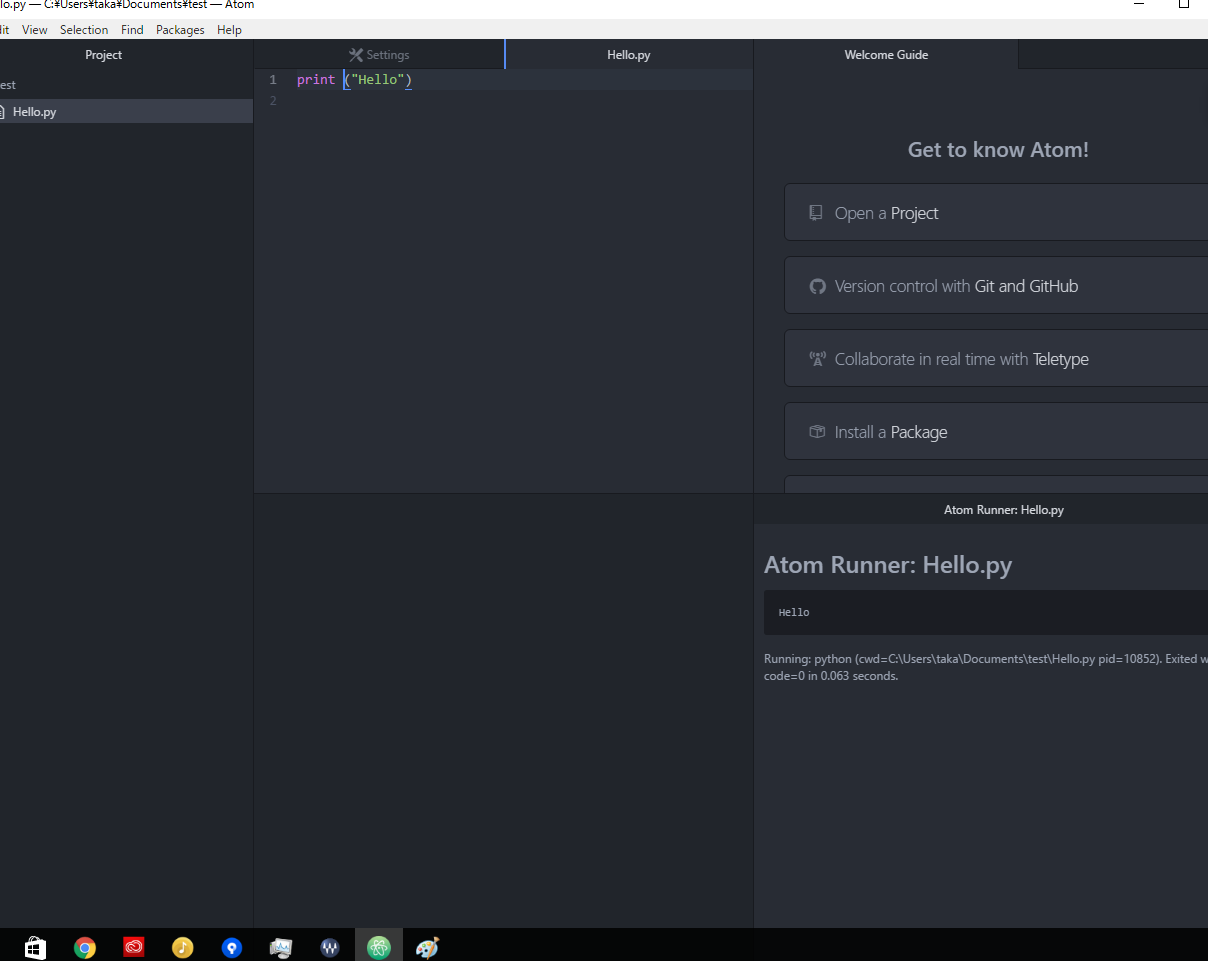Expand the Open a Project card
The width and height of the screenshot is (1208, 961).
coord(996,213)
